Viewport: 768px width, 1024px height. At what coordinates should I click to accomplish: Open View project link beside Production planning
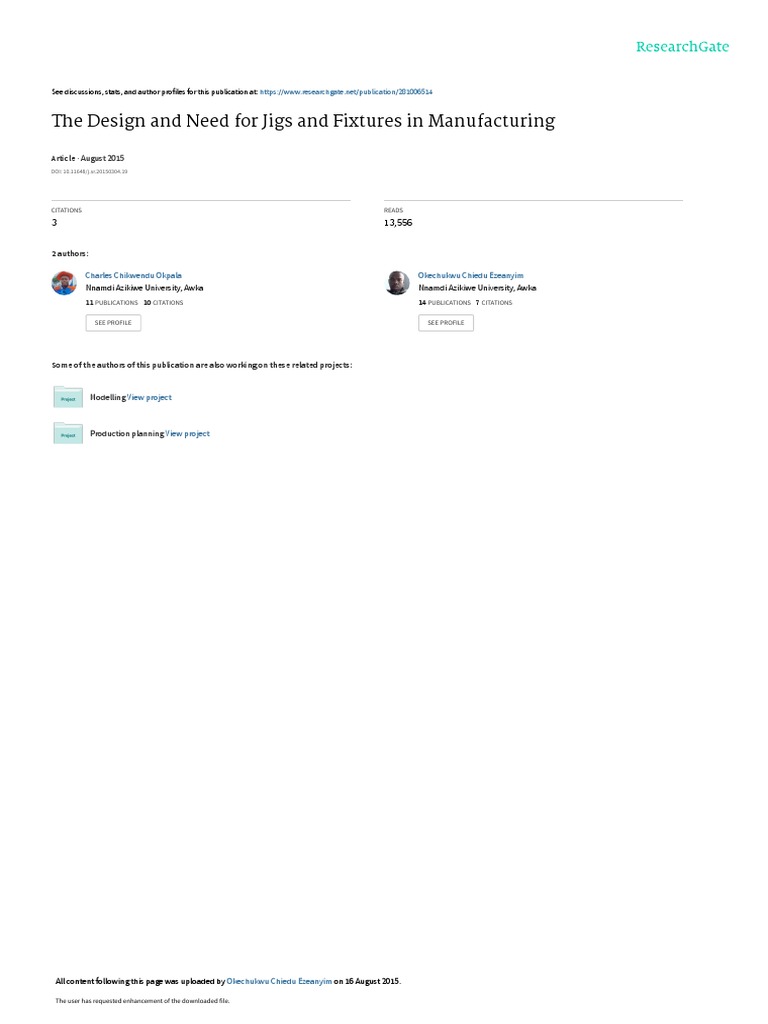point(187,434)
